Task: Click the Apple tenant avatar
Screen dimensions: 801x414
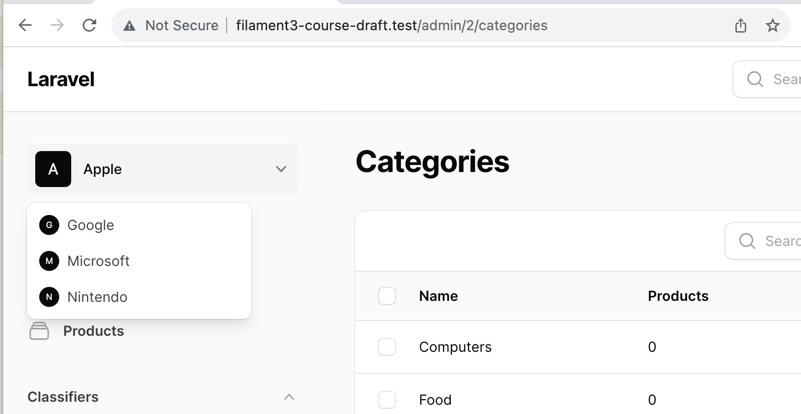Action: tap(53, 169)
